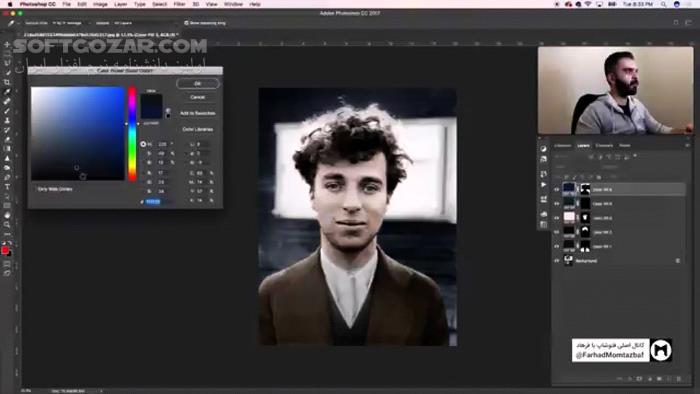Click OK in the Color Picker
Image resolution: width=700 pixels, height=394 pixels.
pos(198,83)
